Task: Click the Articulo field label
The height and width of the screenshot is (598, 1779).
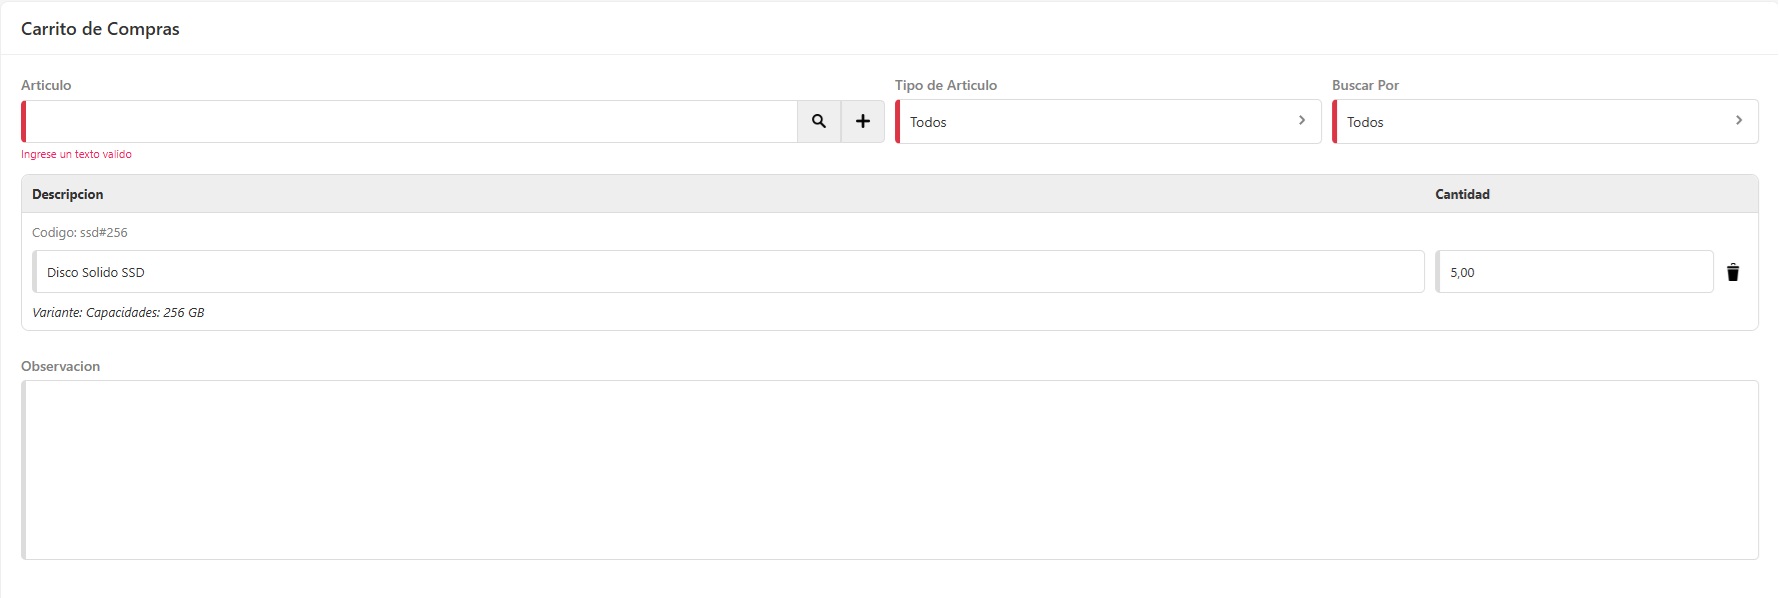Action: 46,85
